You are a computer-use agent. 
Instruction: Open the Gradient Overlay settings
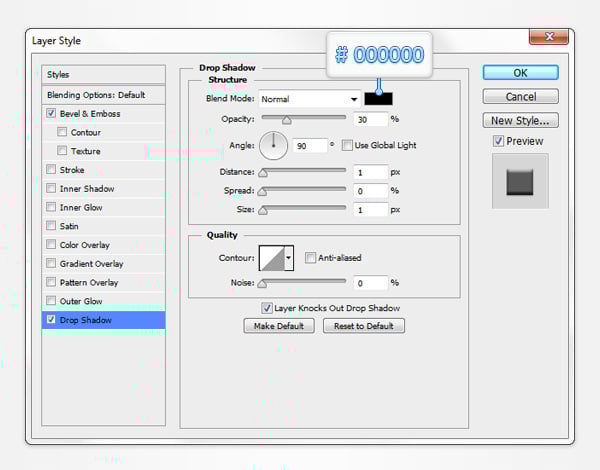91,264
